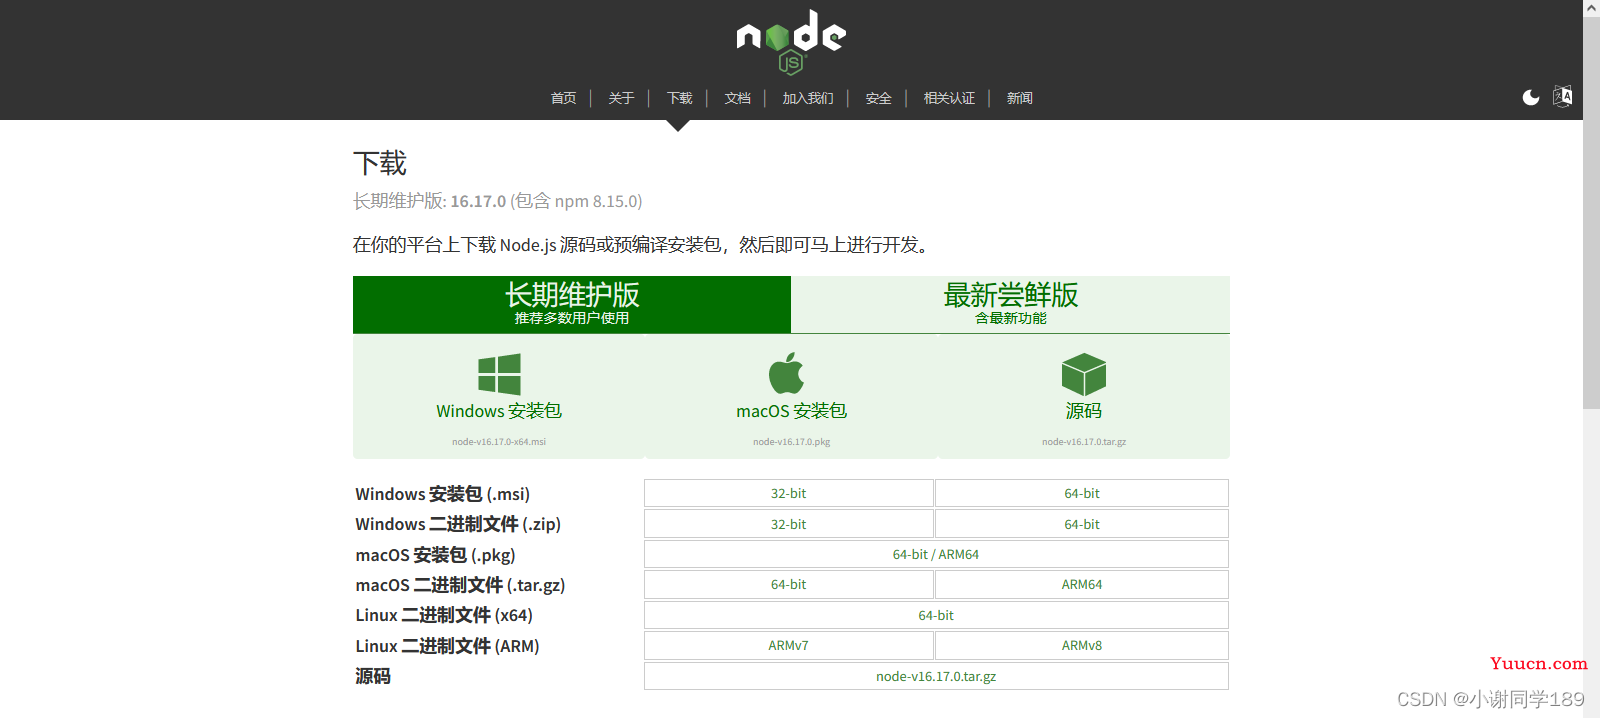Click the 下载 page heading

tap(380, 163)
